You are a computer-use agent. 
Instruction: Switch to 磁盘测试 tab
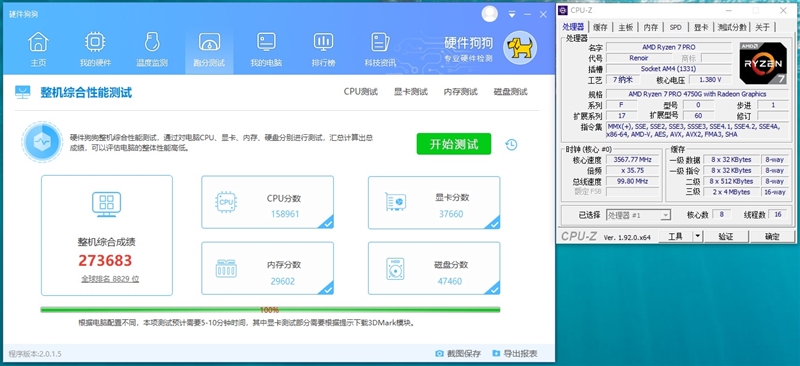pos(510,92)
